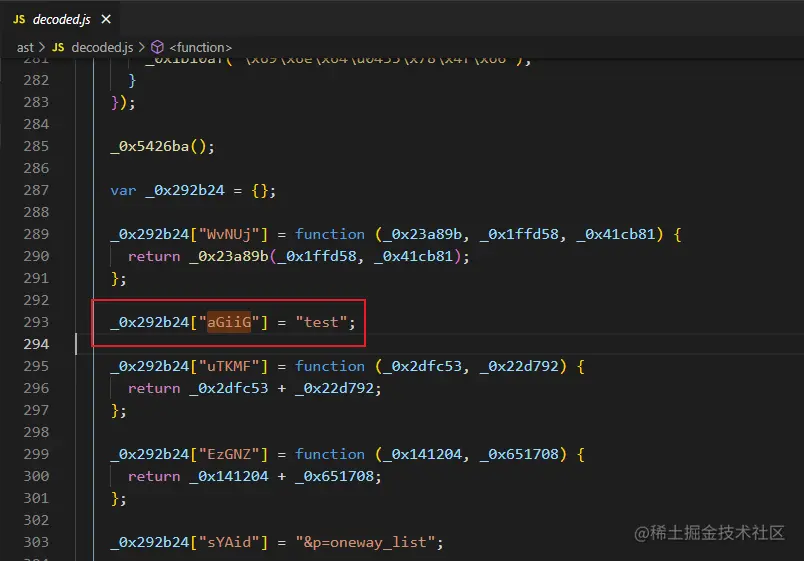Click function keyword on line 299
804x561 pixels.
[330, 454]
